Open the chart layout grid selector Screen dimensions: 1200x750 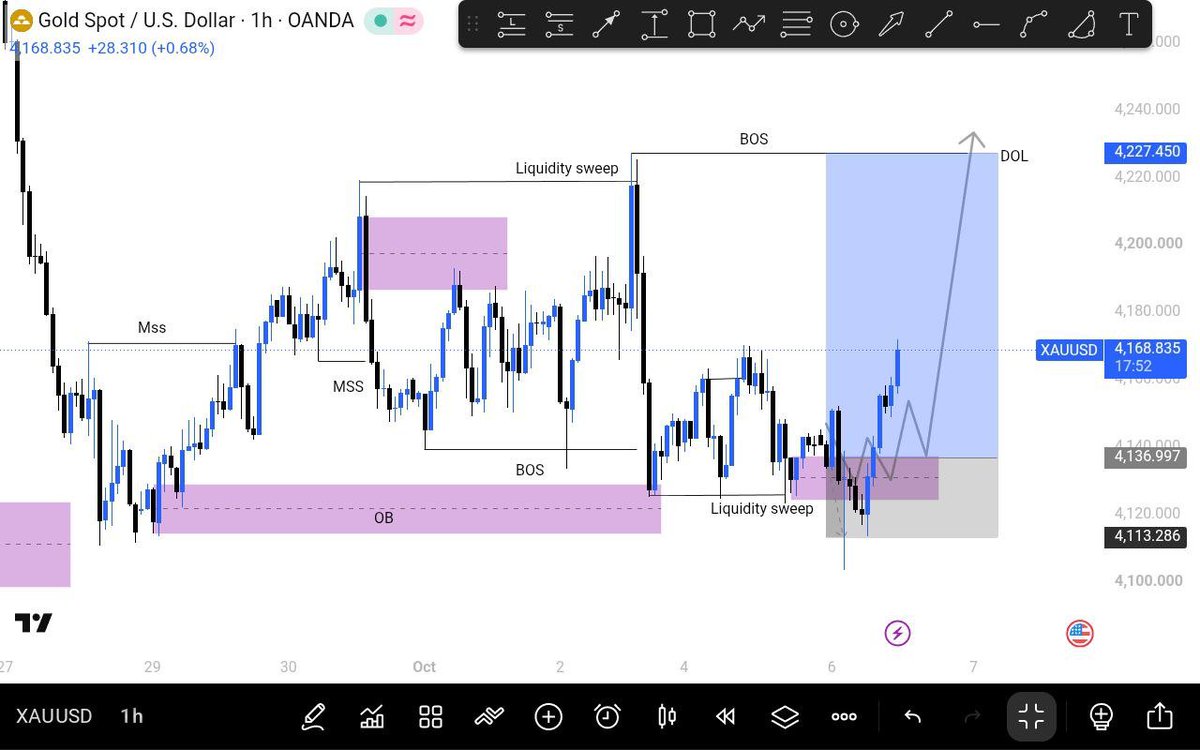[431, 716]
